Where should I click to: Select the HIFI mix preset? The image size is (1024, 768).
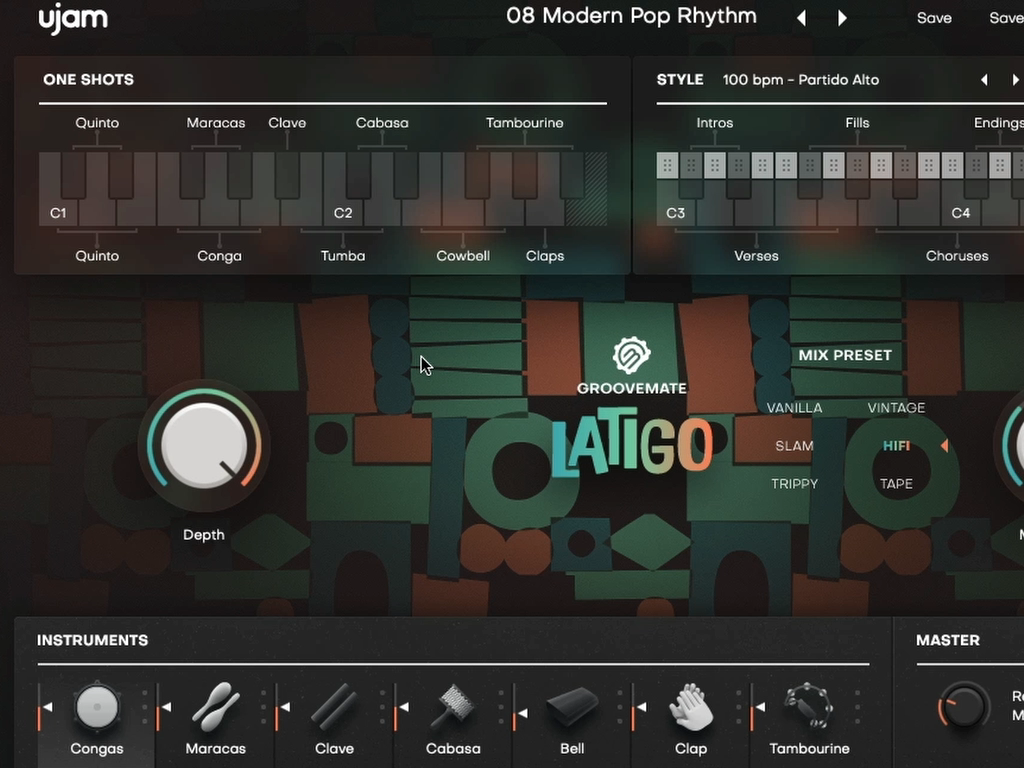tap(896, 446)
